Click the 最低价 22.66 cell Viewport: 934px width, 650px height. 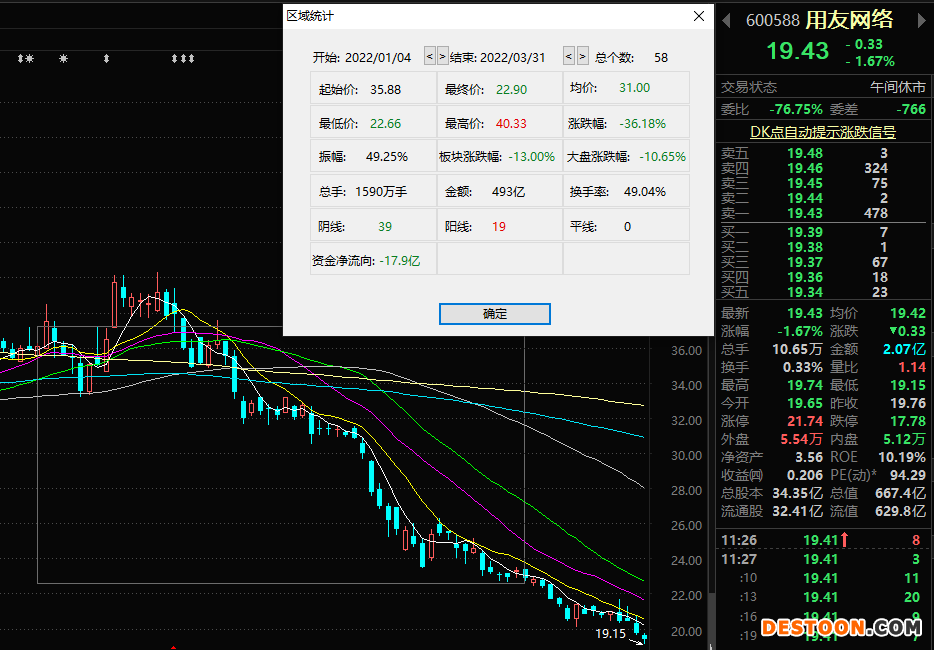pyautogui.click(x=373, y=123)
